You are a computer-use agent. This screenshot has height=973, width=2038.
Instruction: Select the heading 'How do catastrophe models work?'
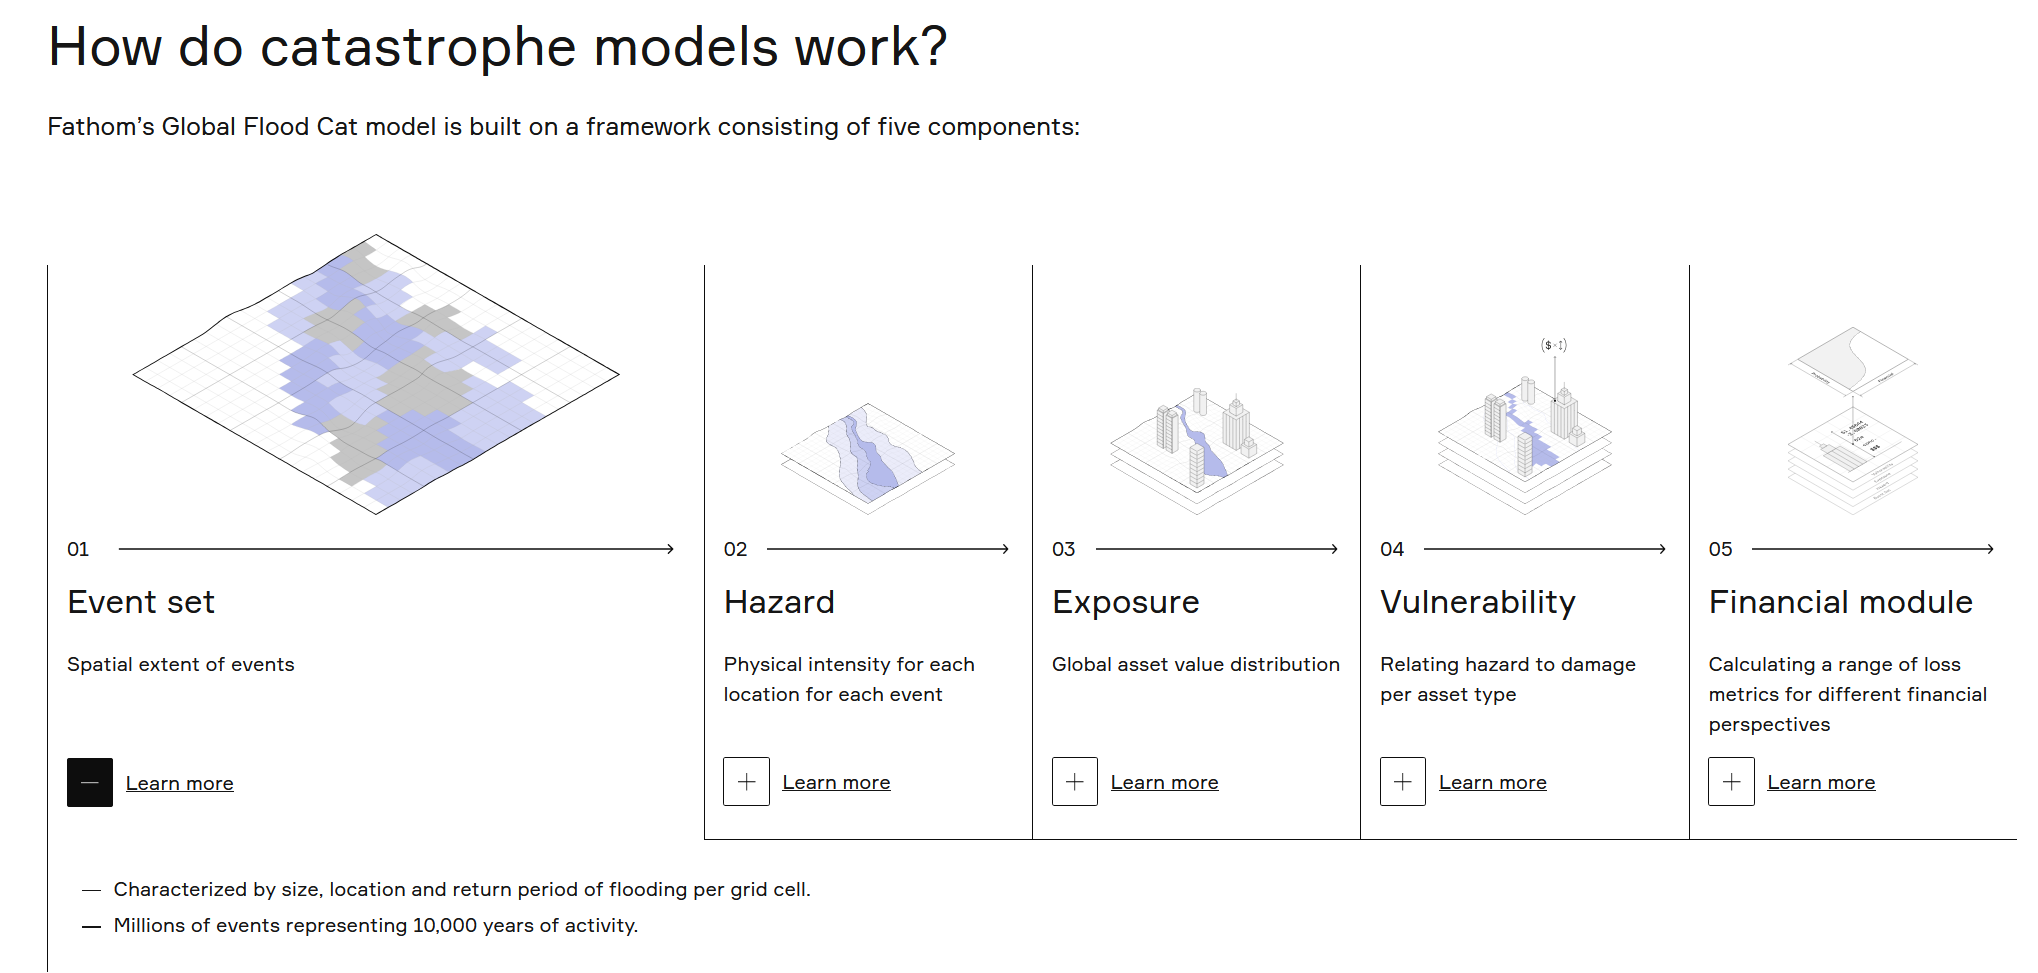(498, 46)
